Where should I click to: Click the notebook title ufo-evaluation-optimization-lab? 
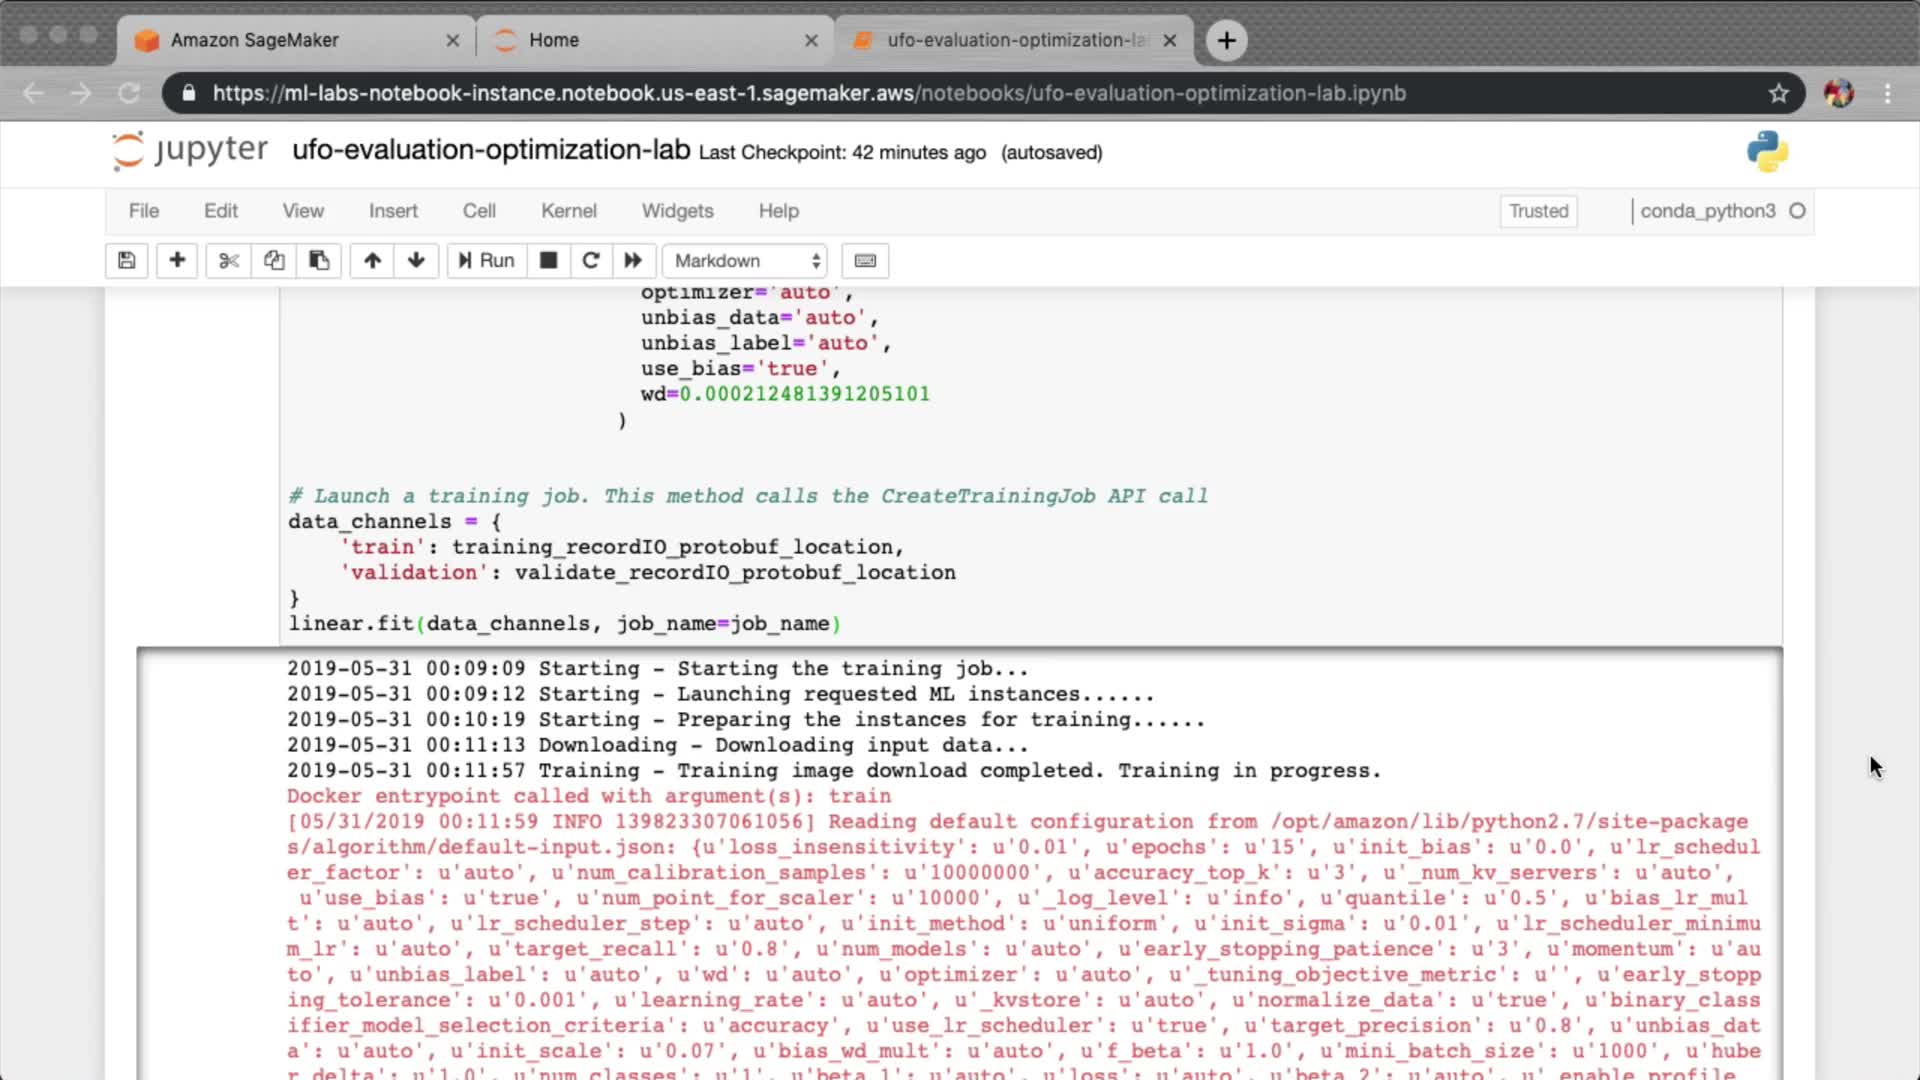coord(491,150)
